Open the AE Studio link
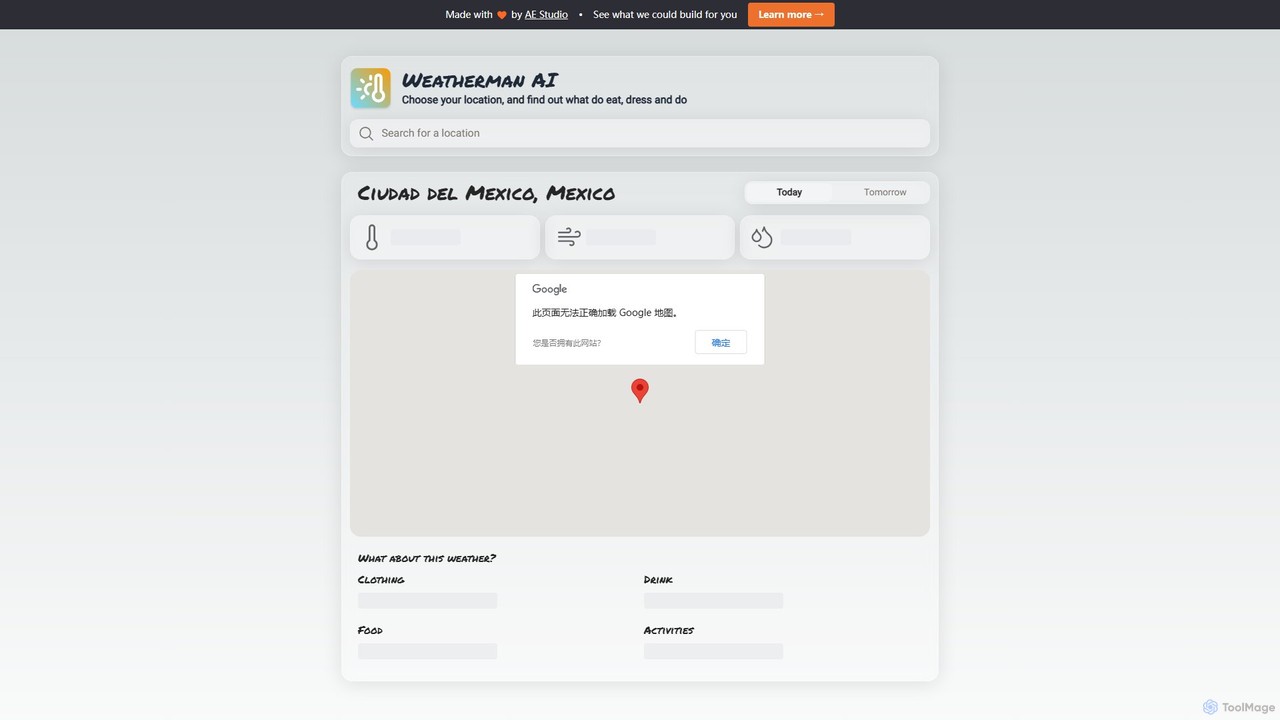Viewport: 1280px width, 720px height. [x=546, y=14]
